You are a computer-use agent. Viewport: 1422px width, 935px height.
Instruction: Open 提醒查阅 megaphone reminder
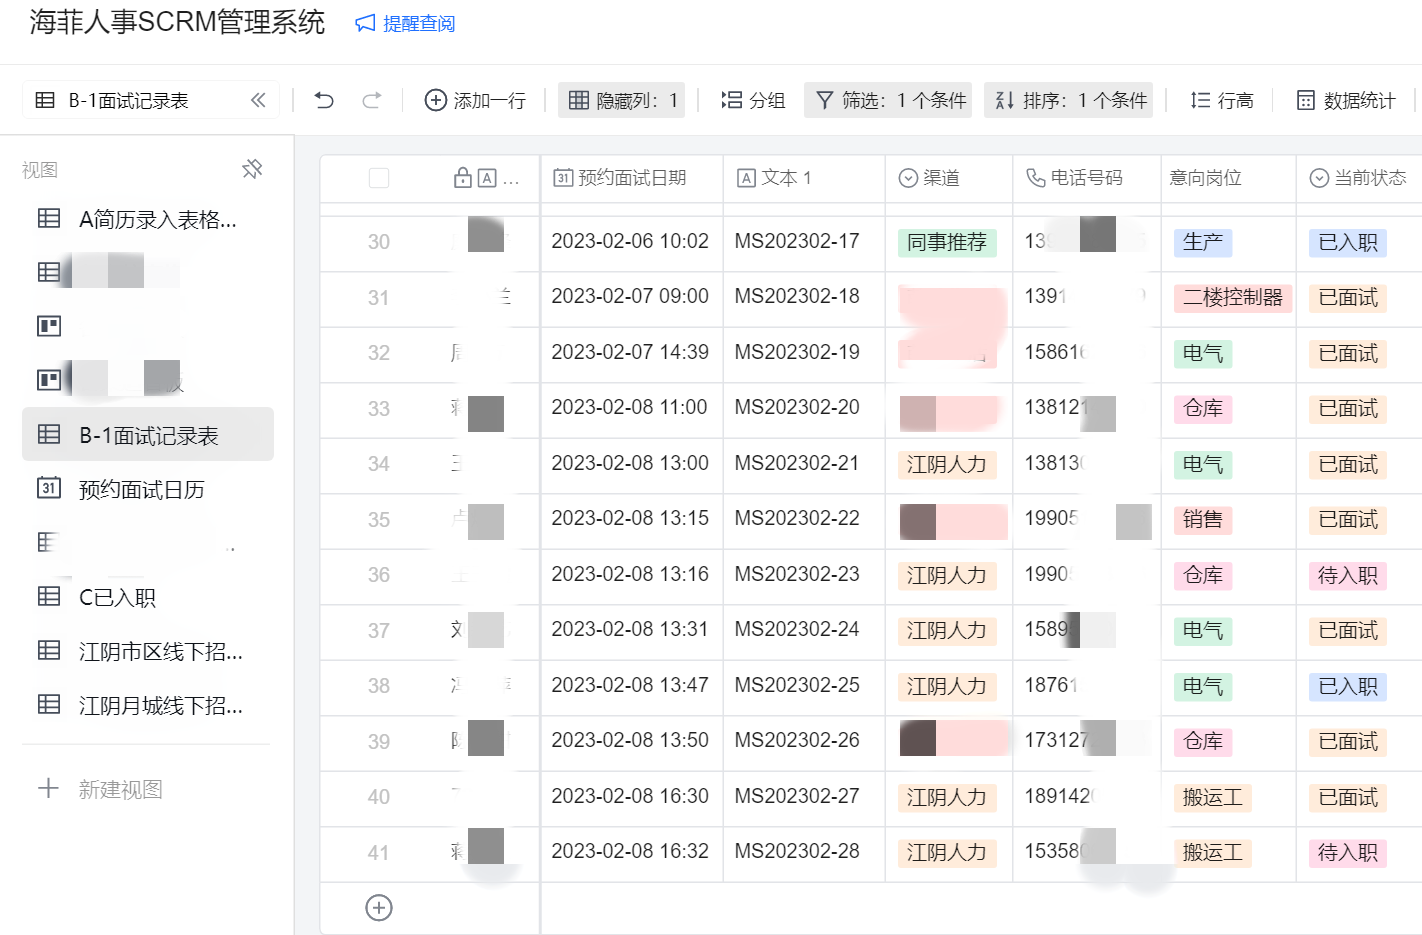pyautogui.click(x=405, y=23)
